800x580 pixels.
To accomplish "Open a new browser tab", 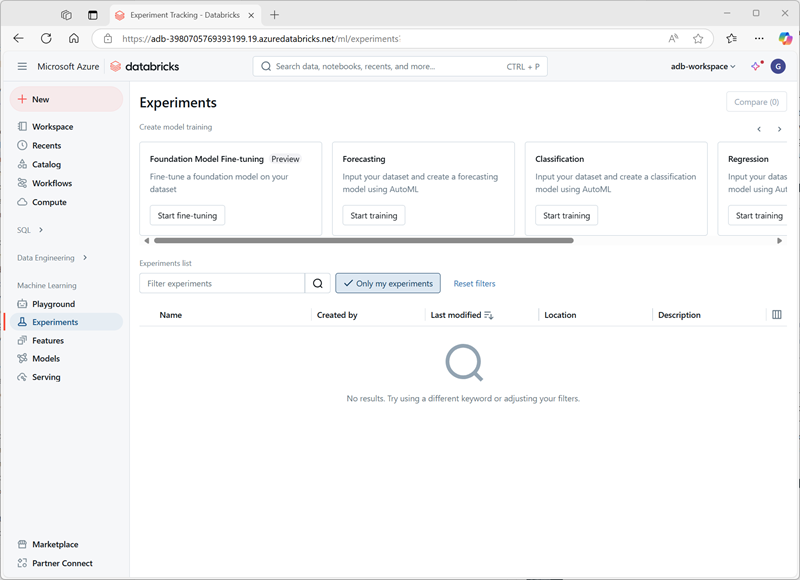I will click(x=274, y=15).
